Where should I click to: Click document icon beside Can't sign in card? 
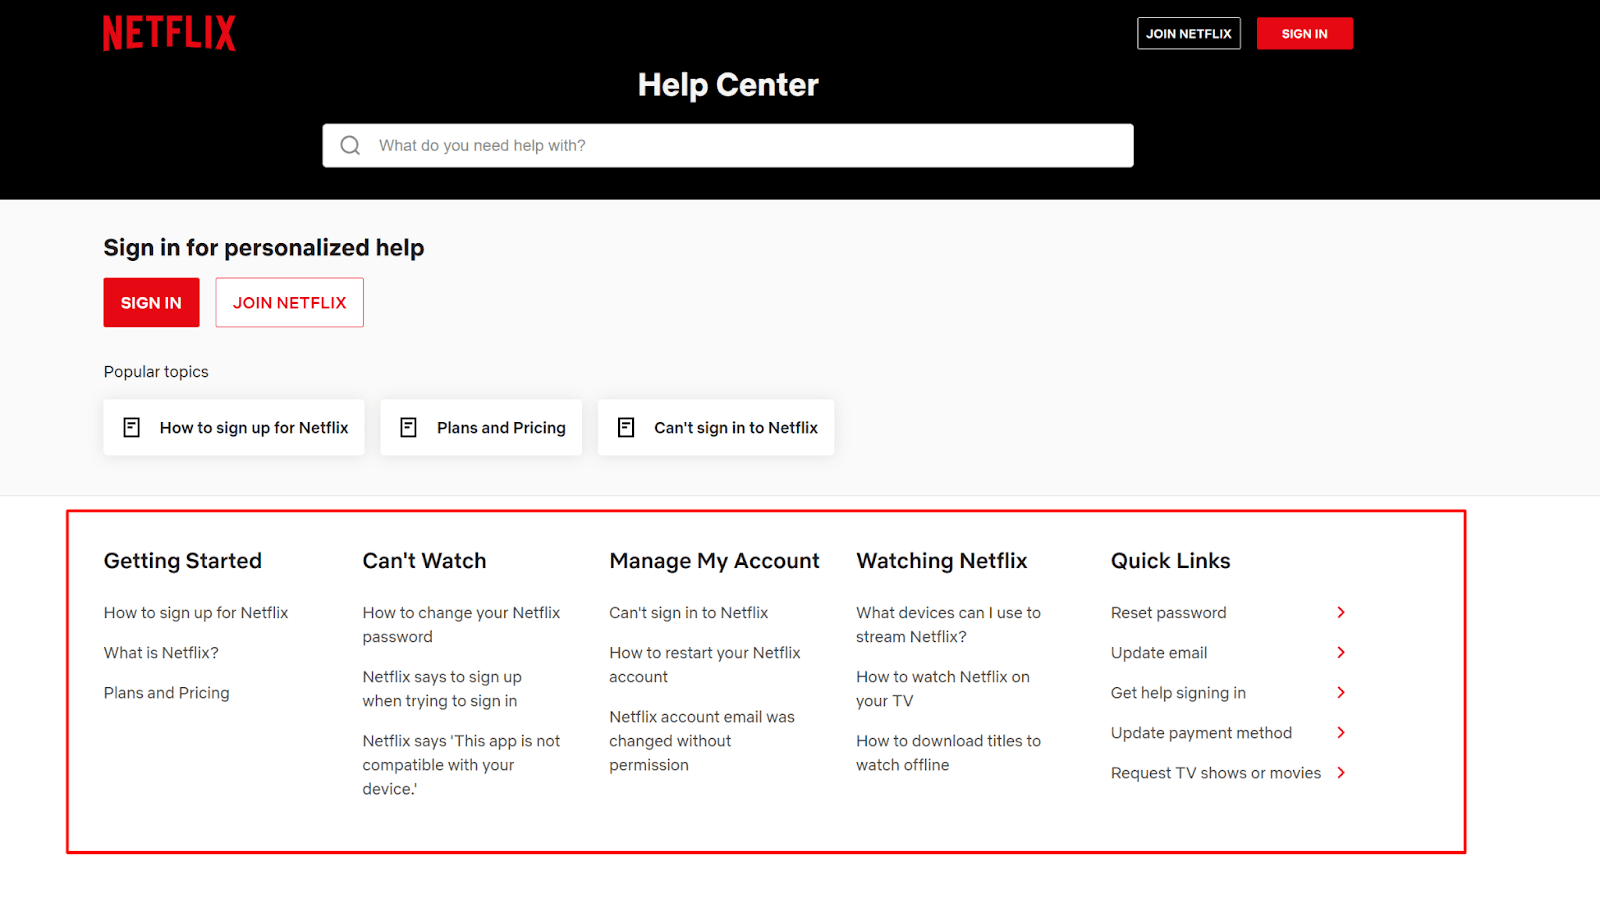(626, 428)
